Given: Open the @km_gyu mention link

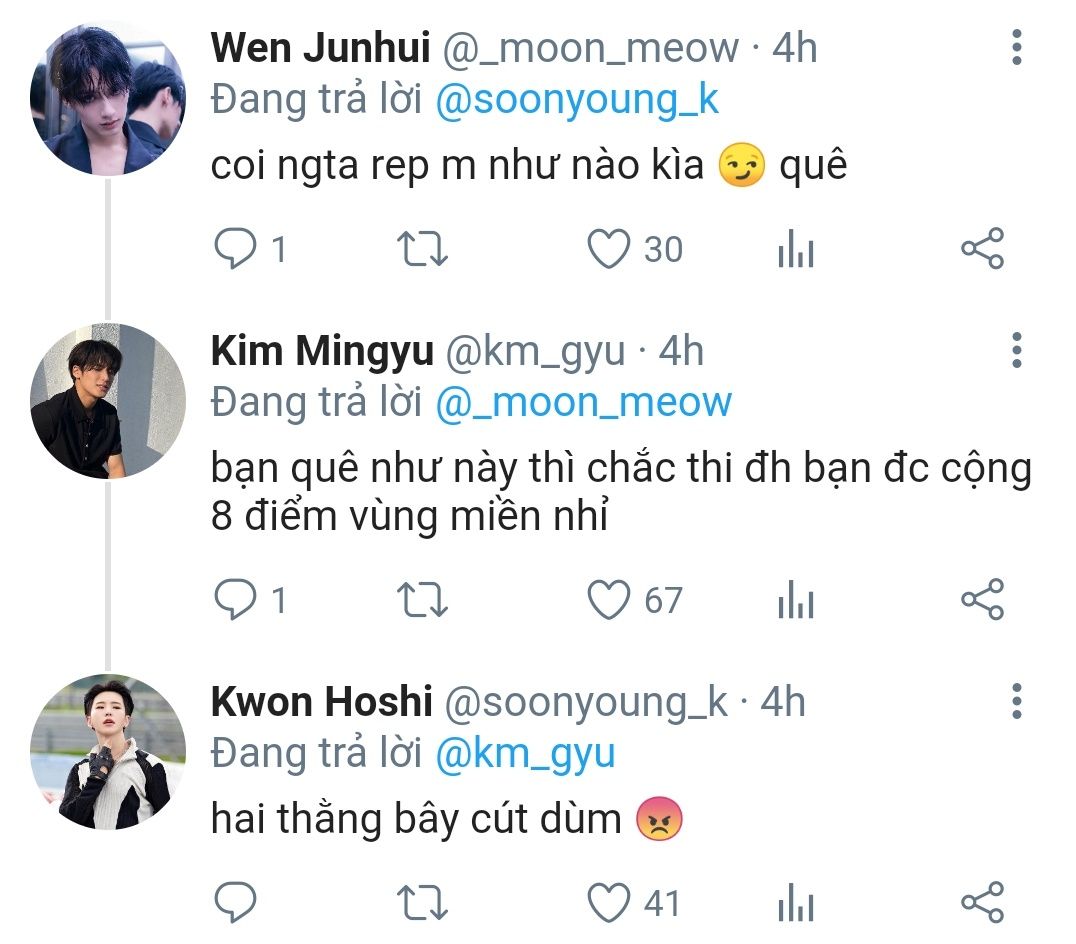Looking at the screenshot, I should pyautogui.click(x=525, y=753).
